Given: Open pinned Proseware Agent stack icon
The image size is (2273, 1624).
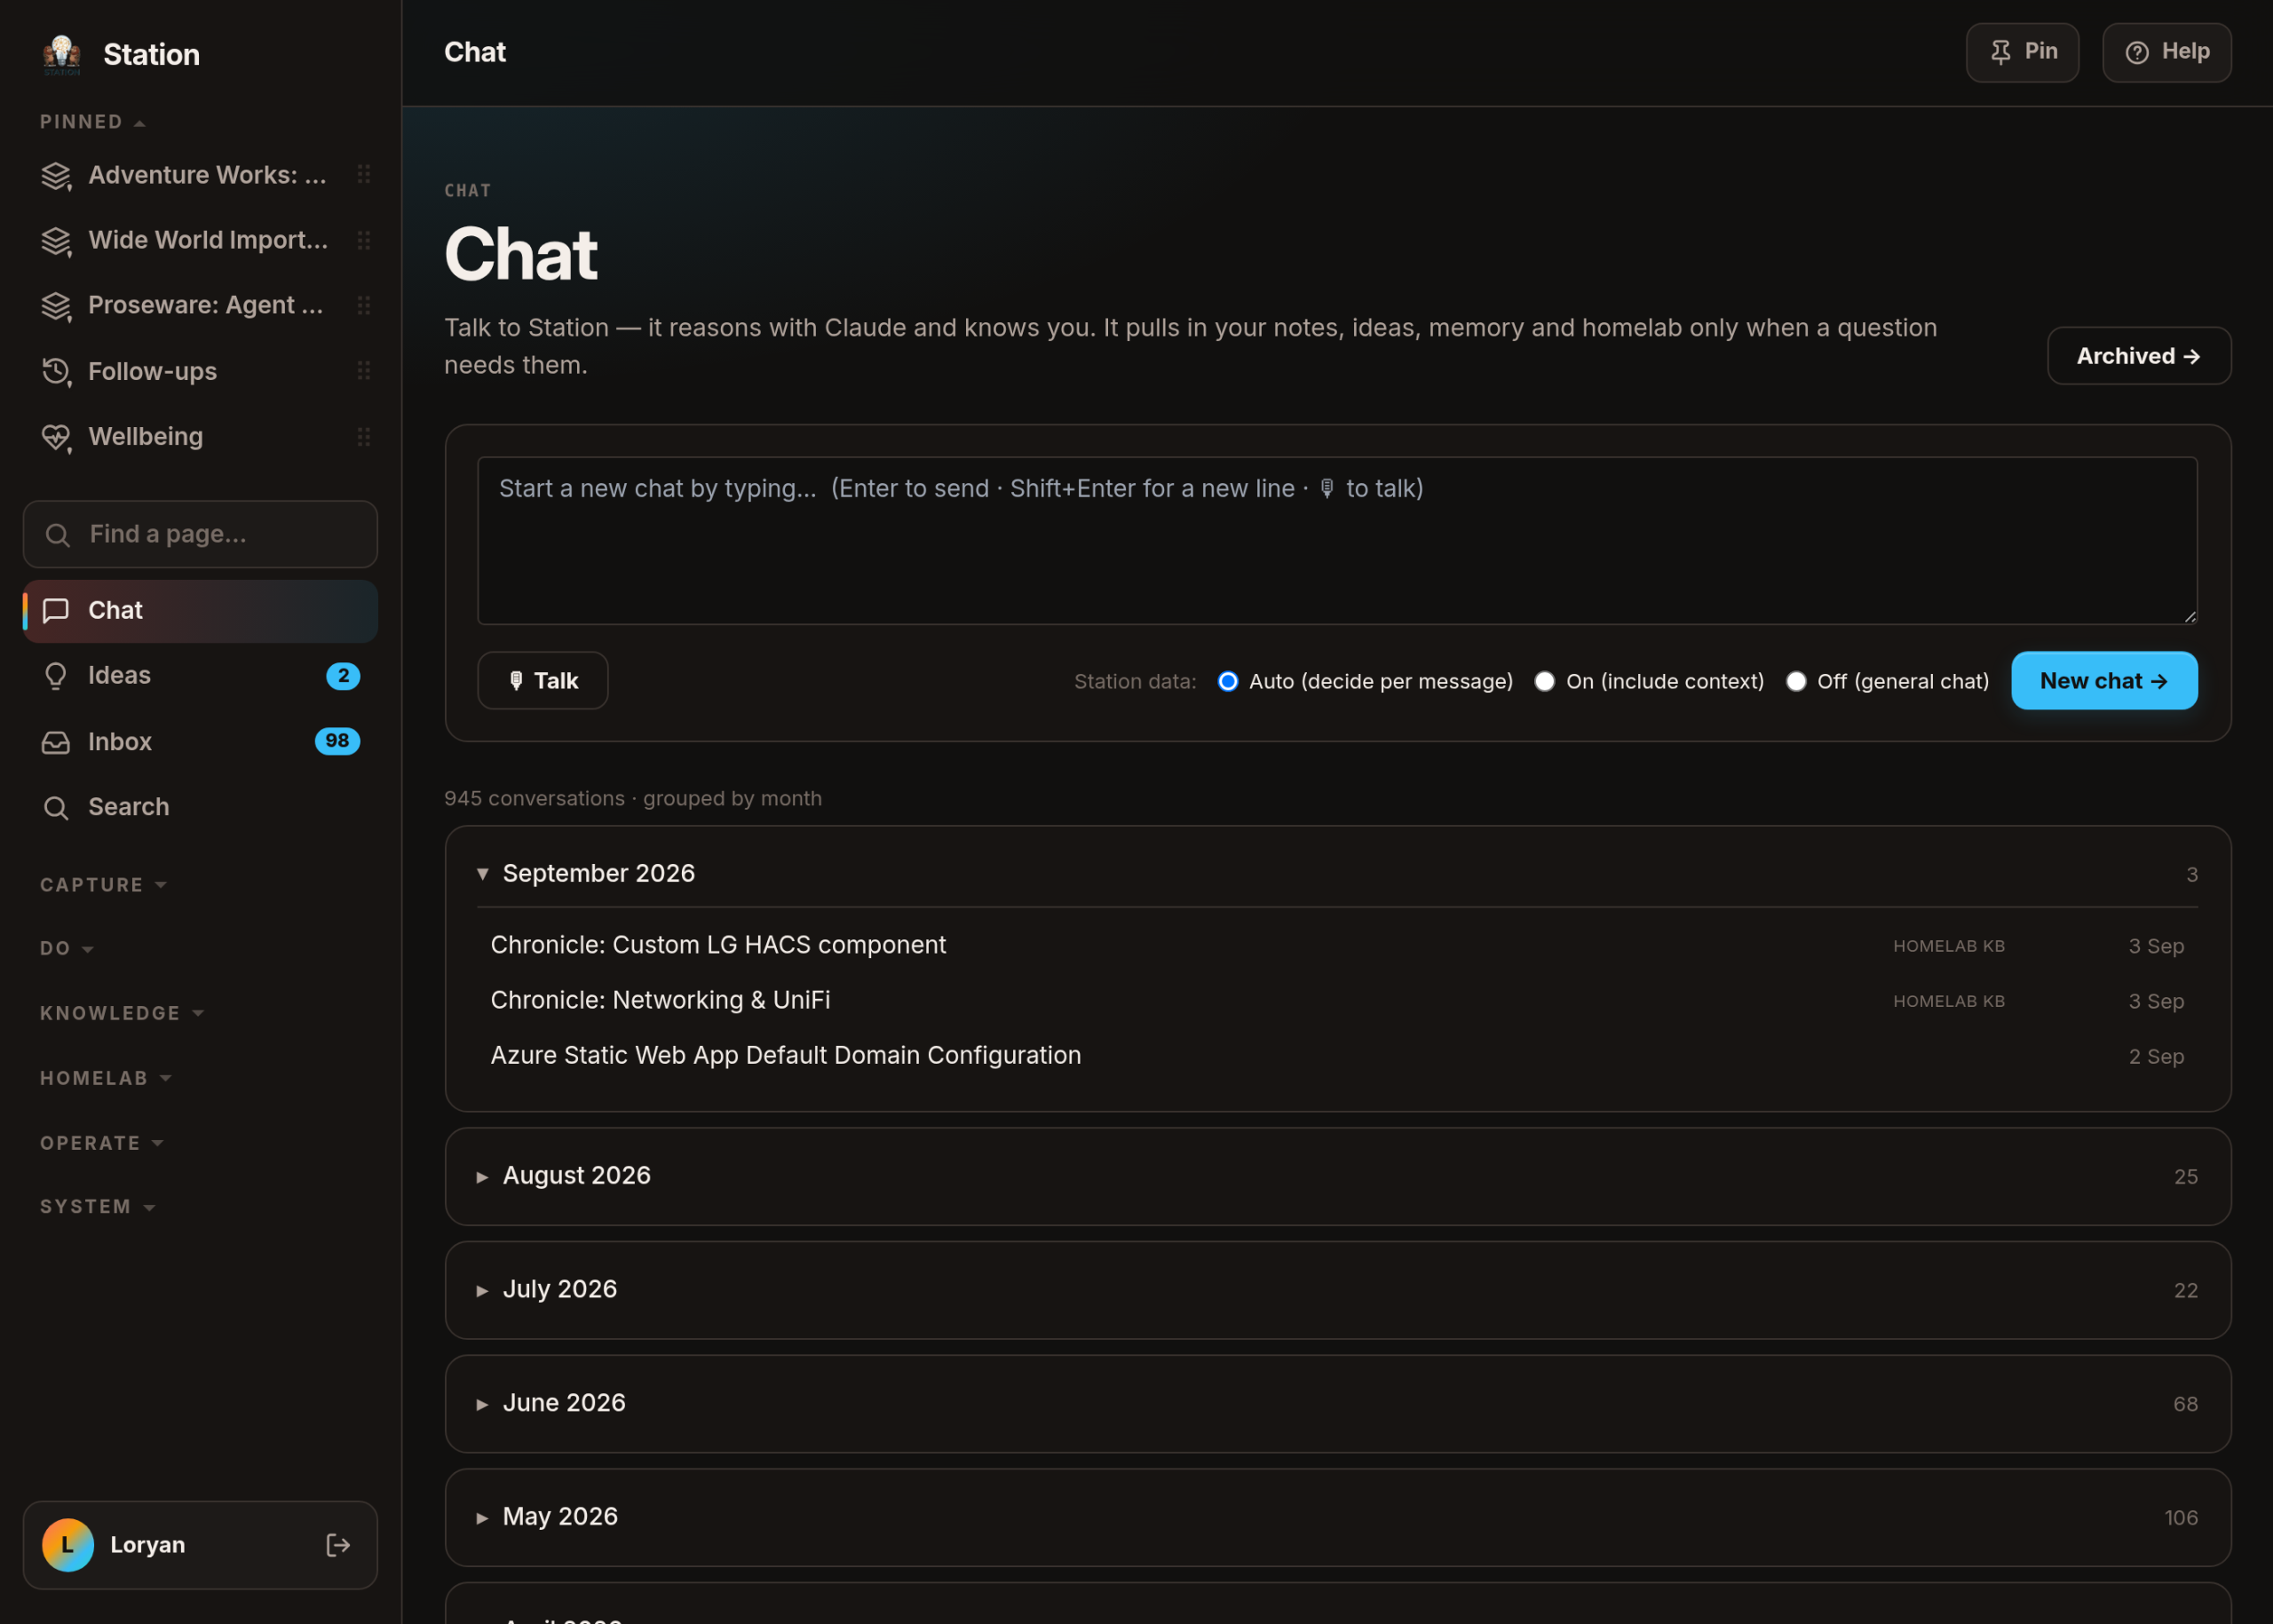Looking at the screenshot, I should coord(56,306).
